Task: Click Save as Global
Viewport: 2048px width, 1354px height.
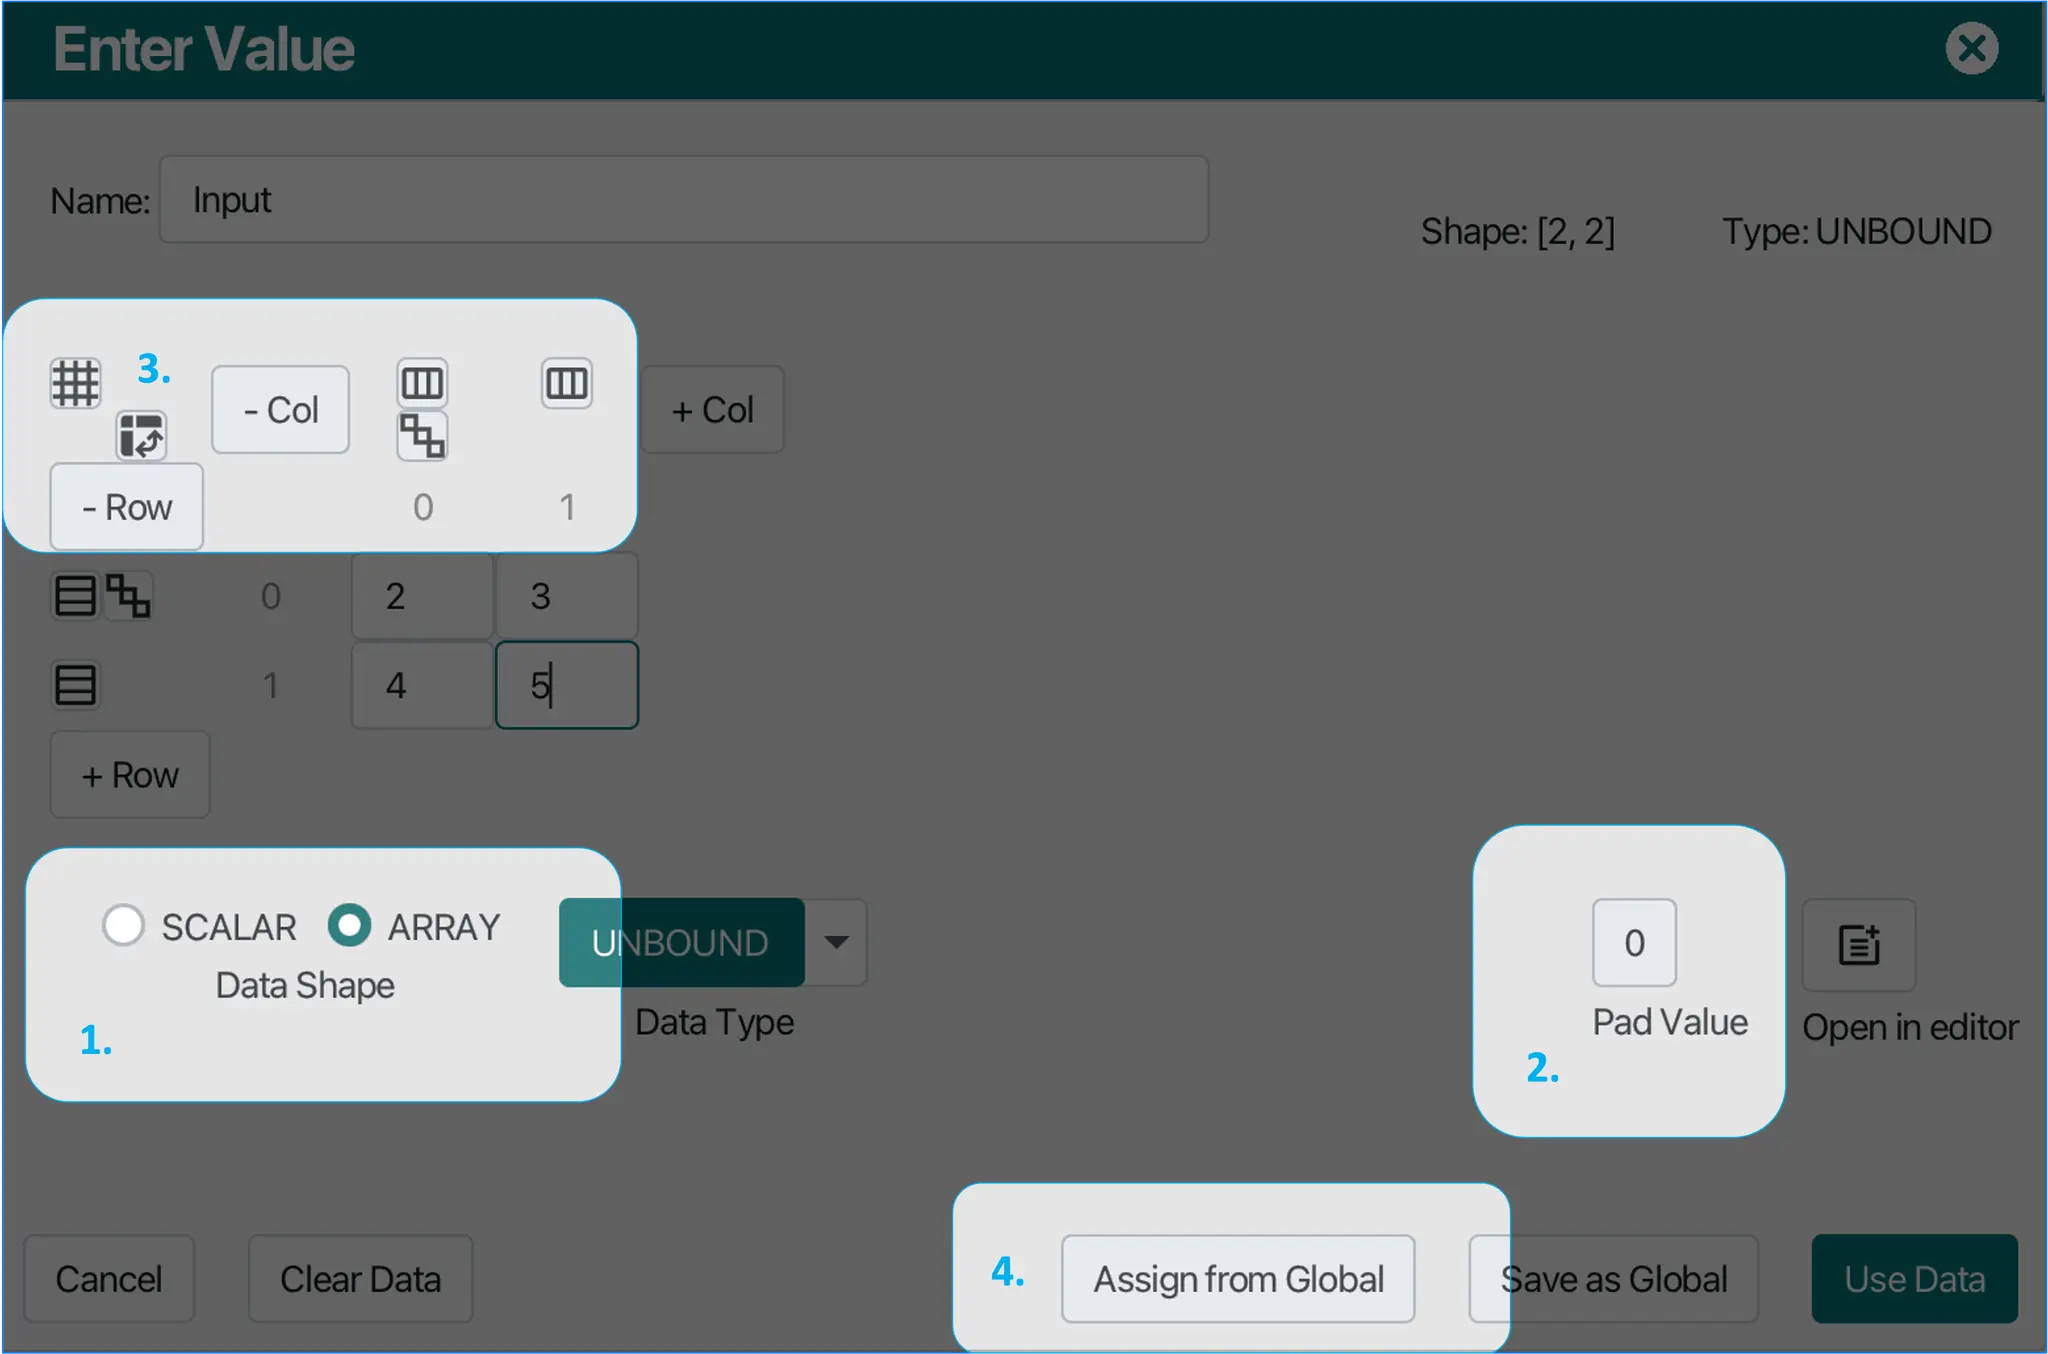Action: 1613,1278
